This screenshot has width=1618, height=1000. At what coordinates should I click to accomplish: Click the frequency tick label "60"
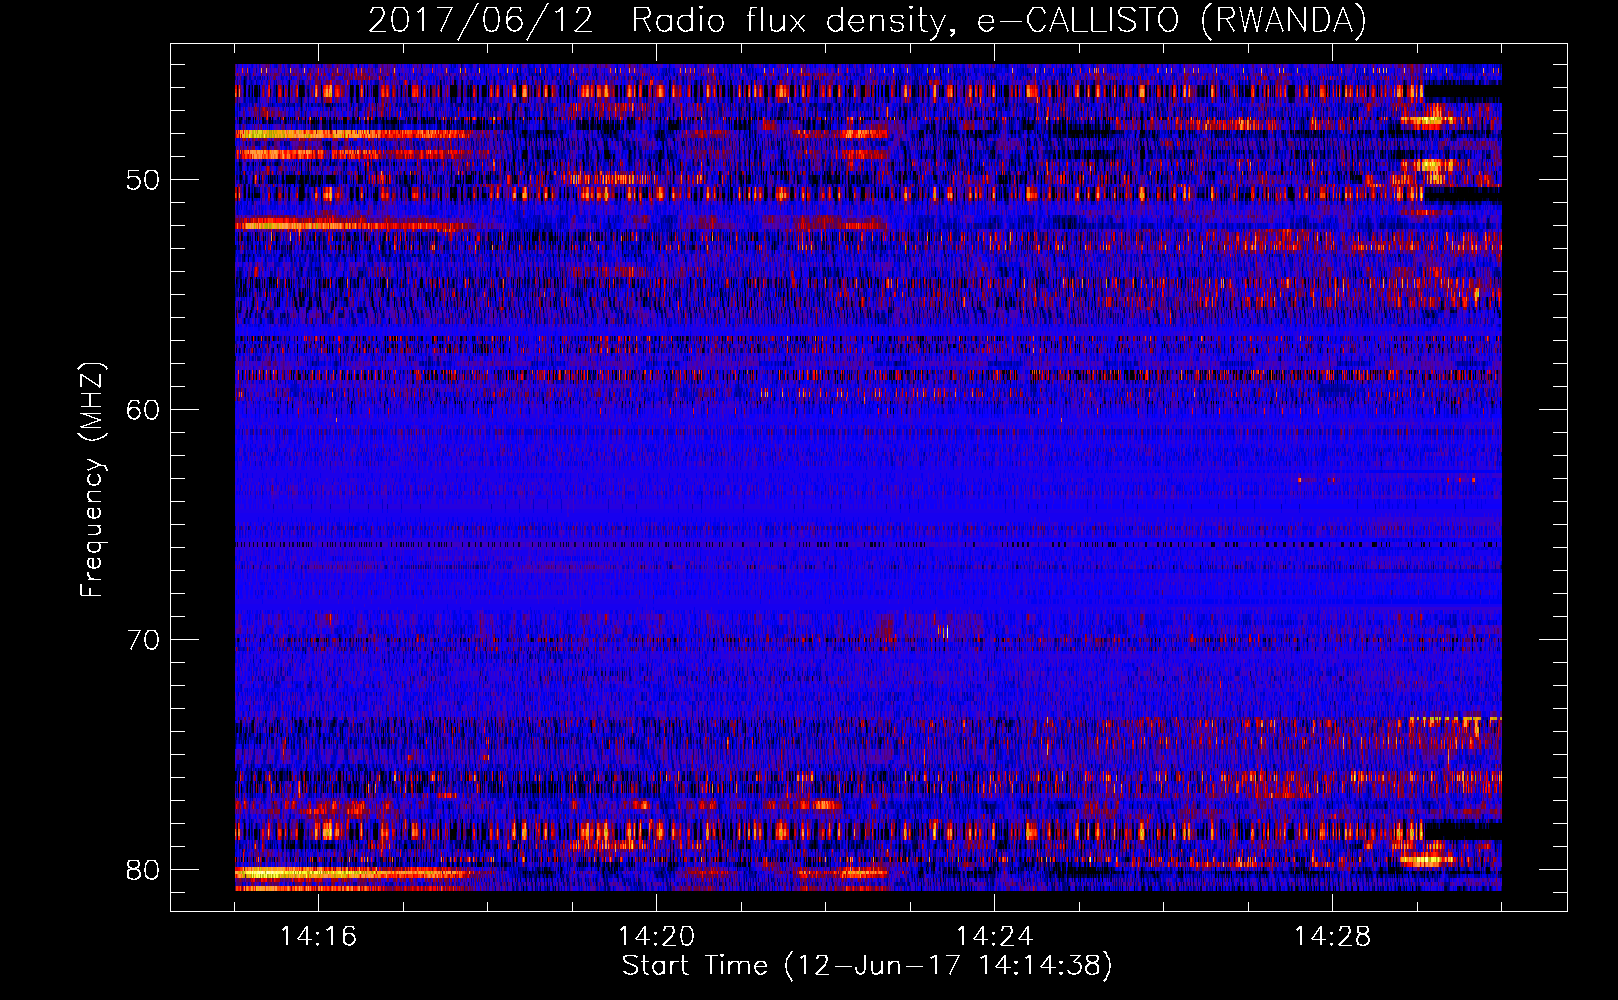(143, 410)
